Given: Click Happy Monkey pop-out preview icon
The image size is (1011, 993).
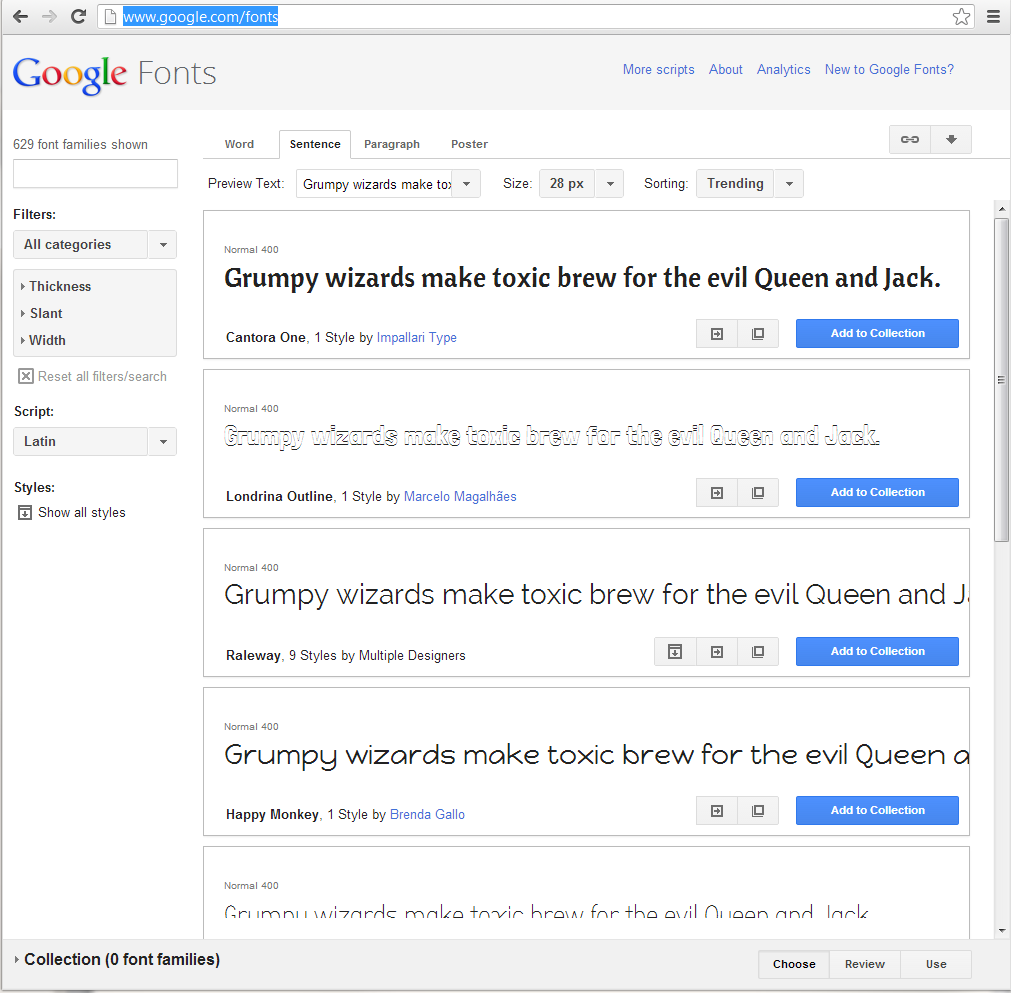Looking at the screenshot, I should [757, 810].
